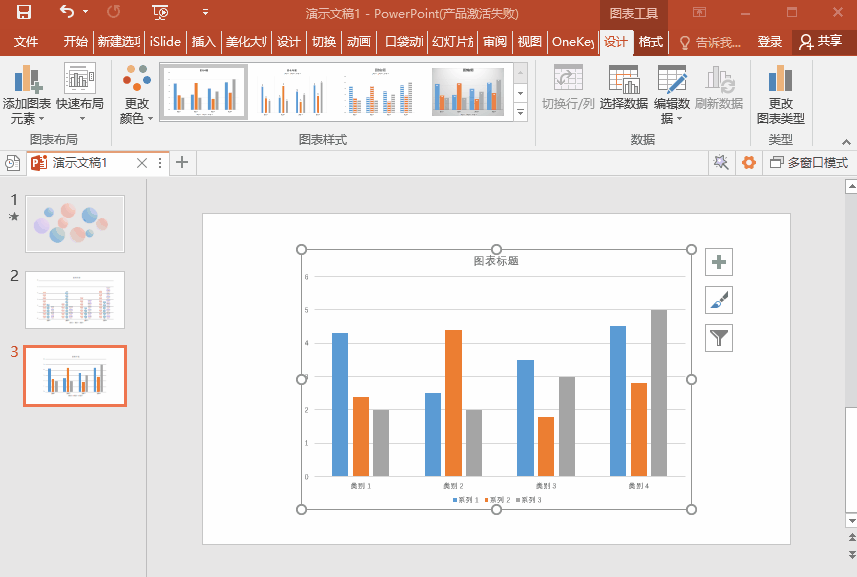Collapse the ribbon with the arrow
Image resolution: width=857 pixels, height=577 pixels.
pos(846,142)
